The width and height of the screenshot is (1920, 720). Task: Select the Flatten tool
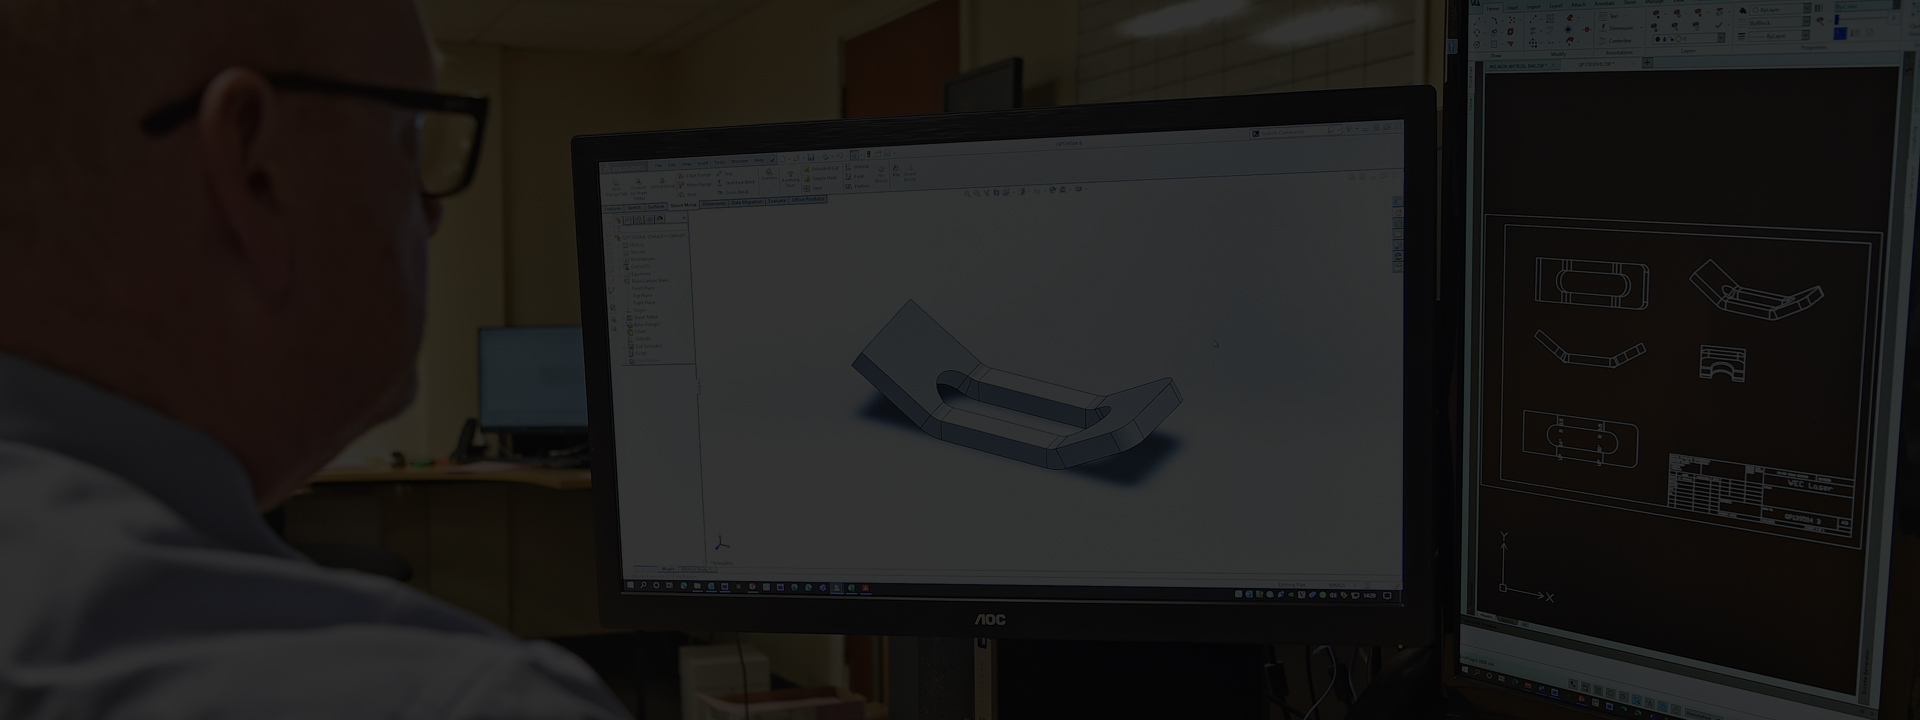tap(857, 186)
